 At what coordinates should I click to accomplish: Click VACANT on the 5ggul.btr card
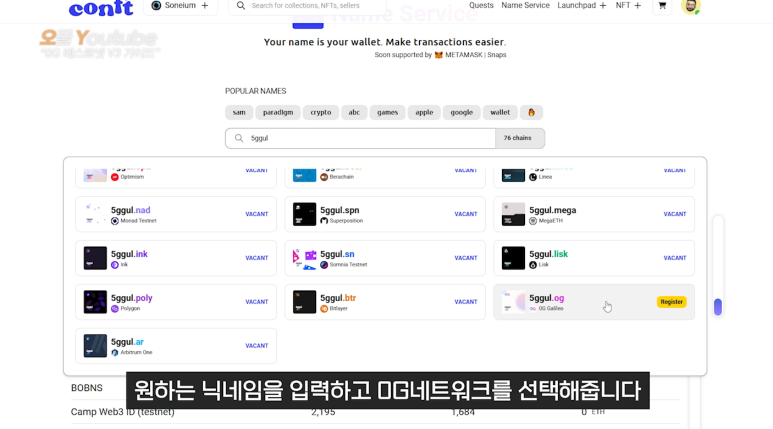tap(466, 302)
